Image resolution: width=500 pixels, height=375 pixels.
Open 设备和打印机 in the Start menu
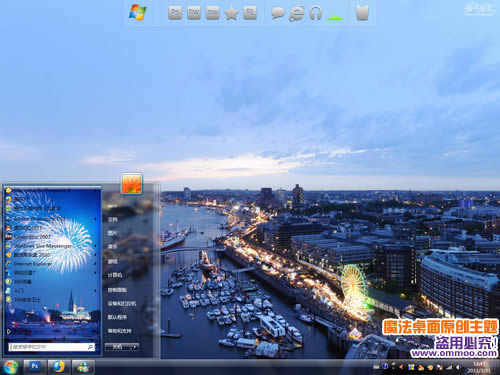[122, 304]
